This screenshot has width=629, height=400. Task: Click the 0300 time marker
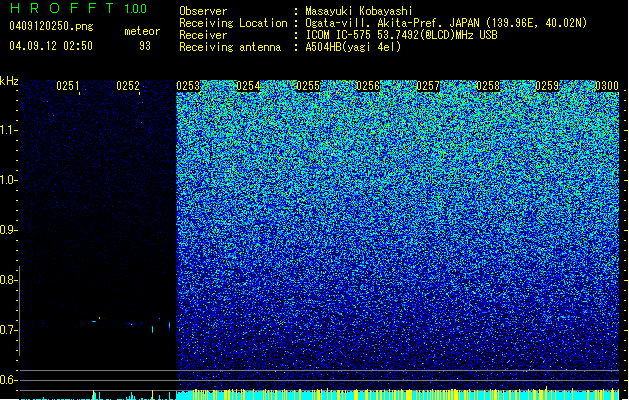tap(607, 86)
